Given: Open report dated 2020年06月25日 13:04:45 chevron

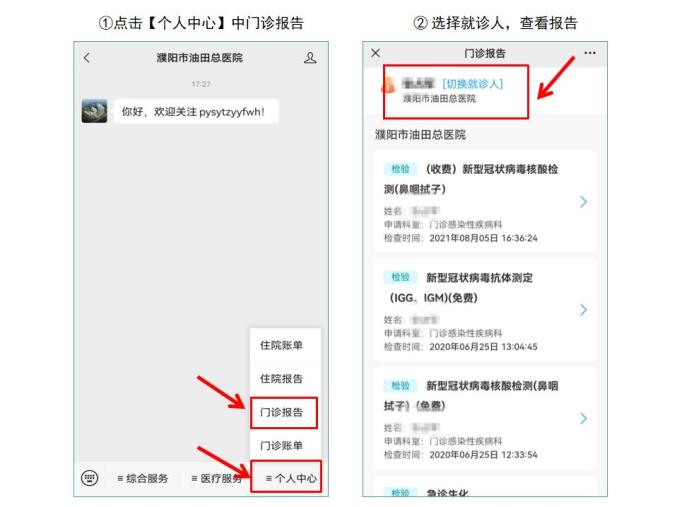Looking at the screenshot, I should [583, 310].
